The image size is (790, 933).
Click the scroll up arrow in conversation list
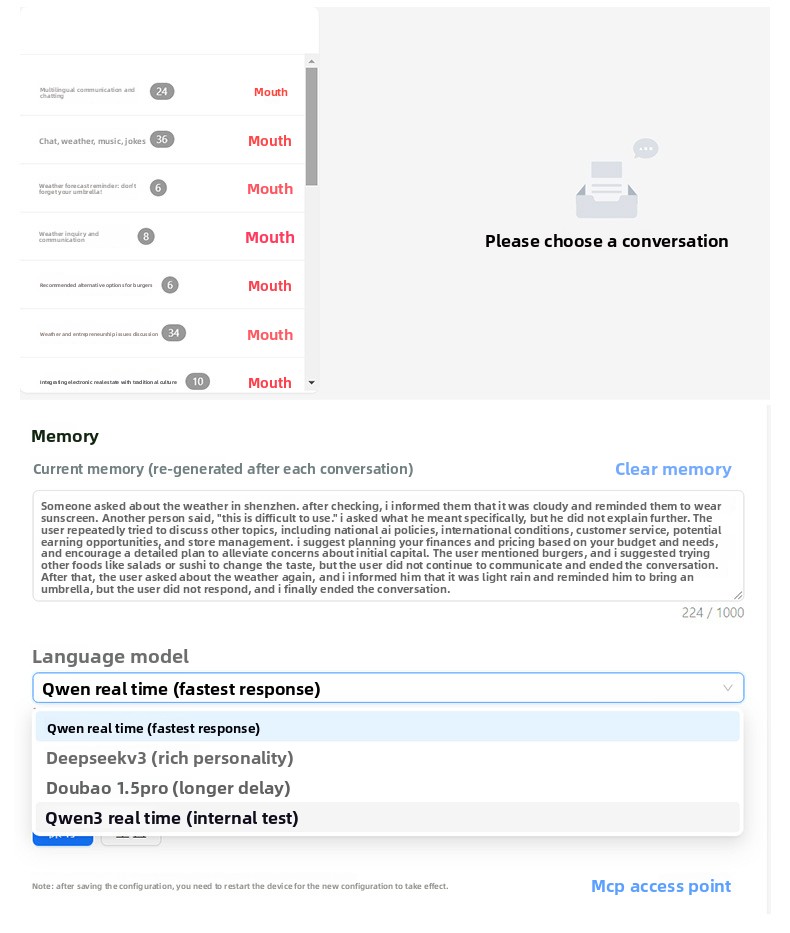click(311, 61)
